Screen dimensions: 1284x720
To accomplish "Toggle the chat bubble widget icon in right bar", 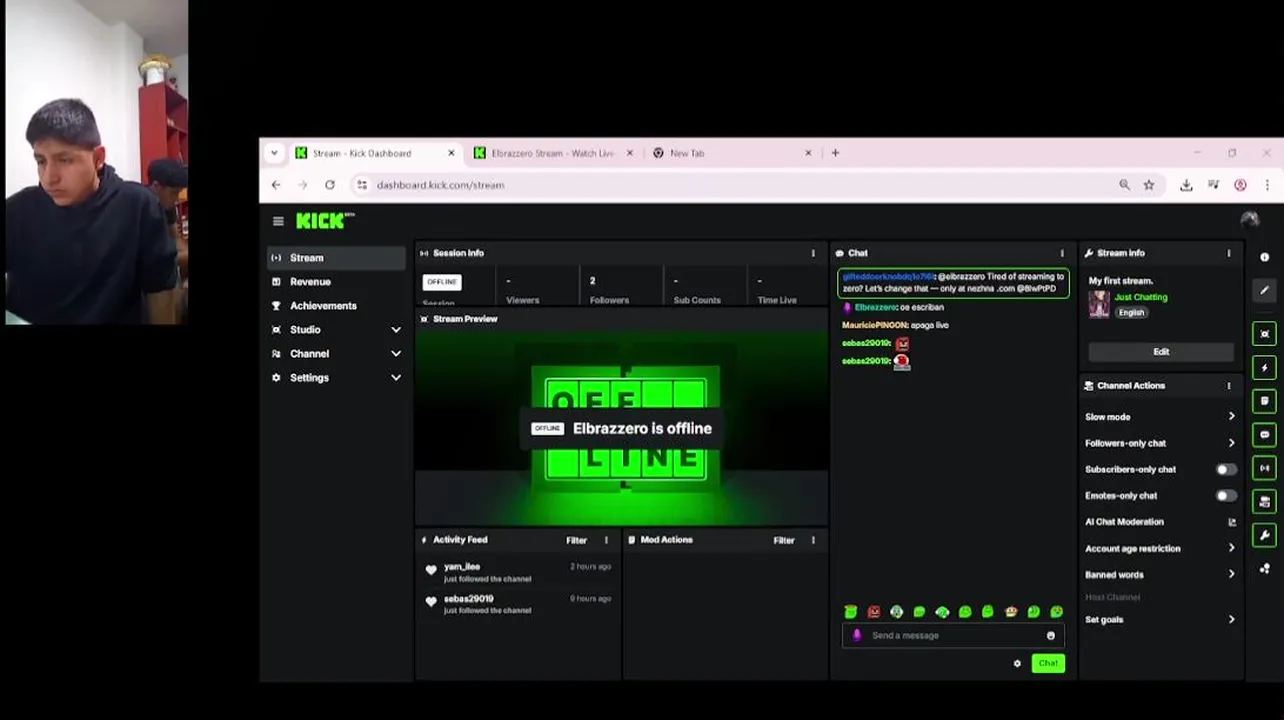I will [1264, 435].
